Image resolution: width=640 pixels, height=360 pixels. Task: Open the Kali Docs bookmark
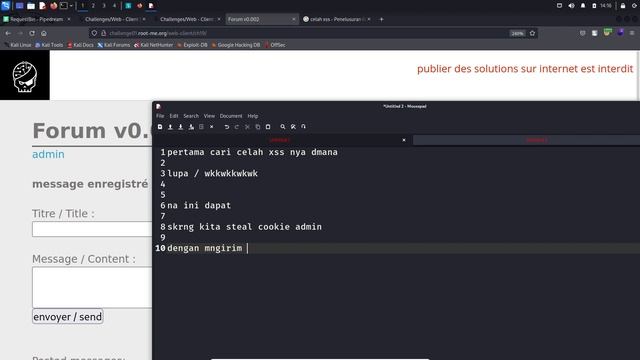click(80, 45)
